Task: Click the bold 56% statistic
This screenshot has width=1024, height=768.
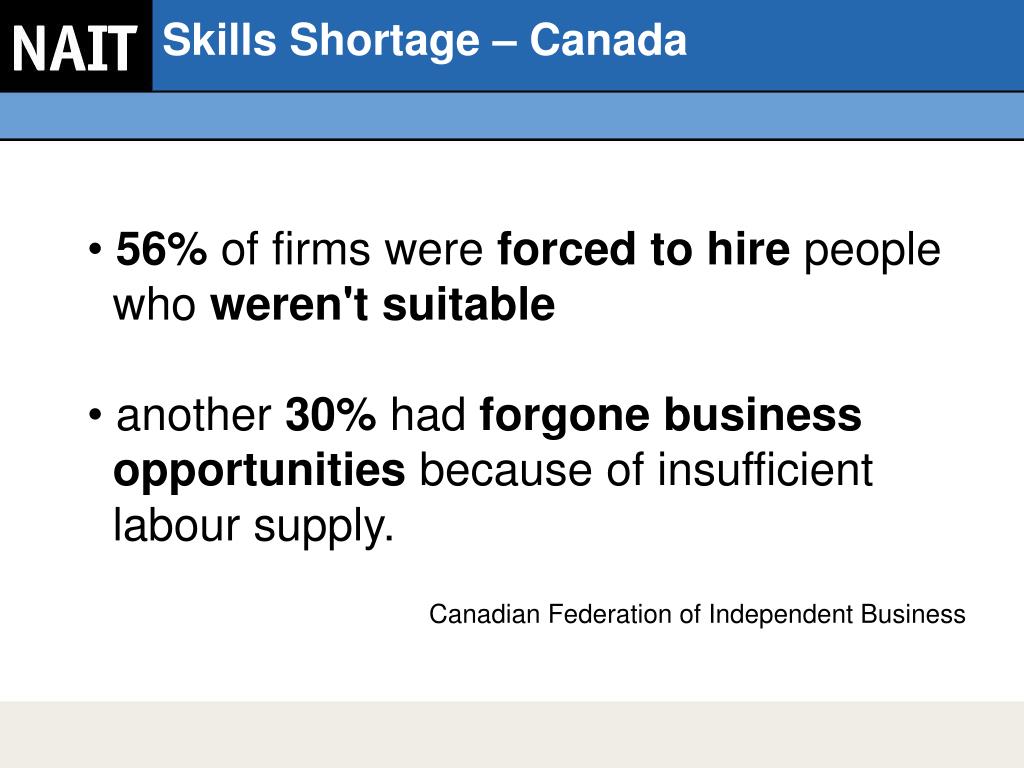Action: [x=161, y=249]
